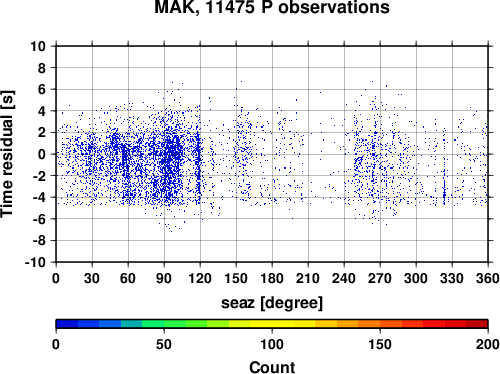Viewport: 500px width, 374px height.
Task: Click the plot title 'MAK, 11475 P observations'
Action: point(272,7)
